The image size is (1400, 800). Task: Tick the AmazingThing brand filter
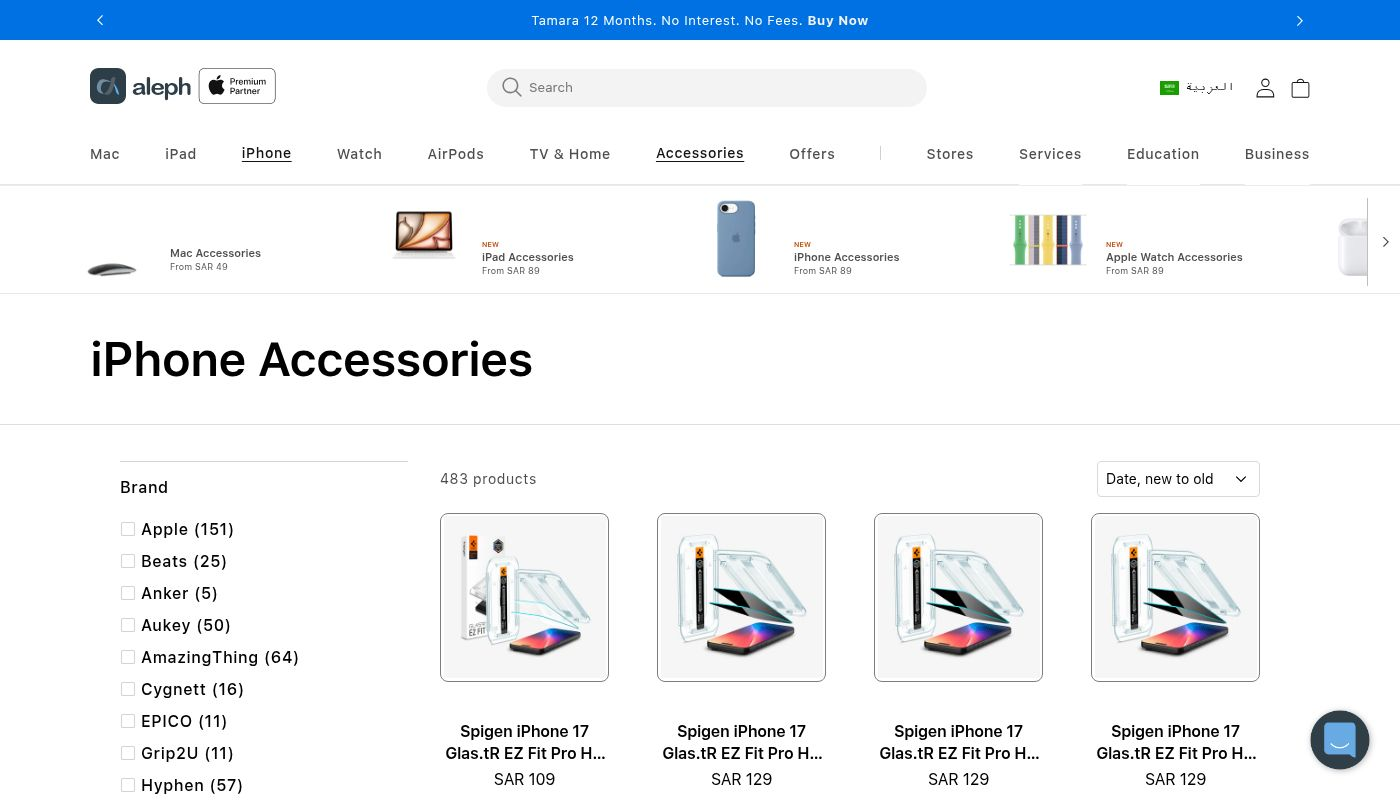tap(128, 657)
